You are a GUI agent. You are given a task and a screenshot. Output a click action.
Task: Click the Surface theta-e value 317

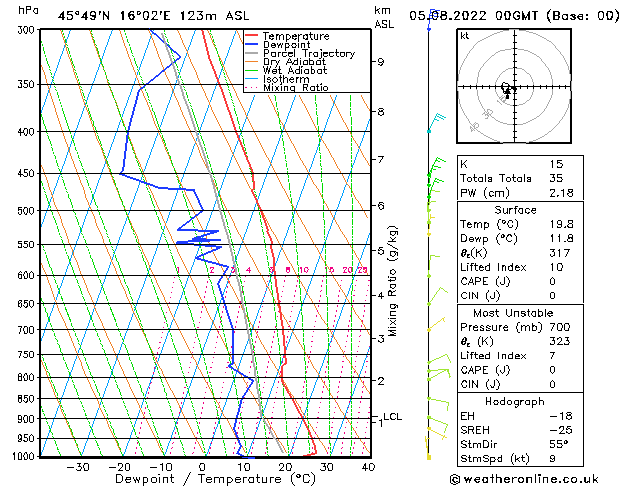pos(560,253)
